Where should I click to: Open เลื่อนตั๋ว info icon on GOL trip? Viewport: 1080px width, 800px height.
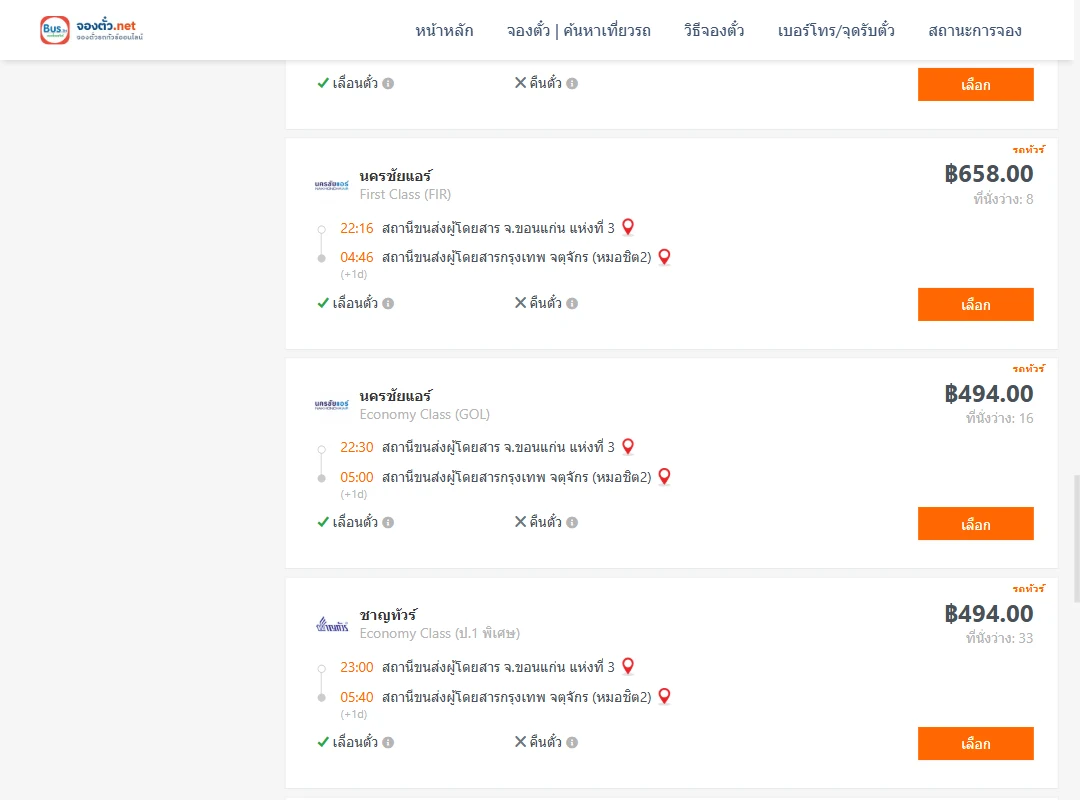(388, 522)
